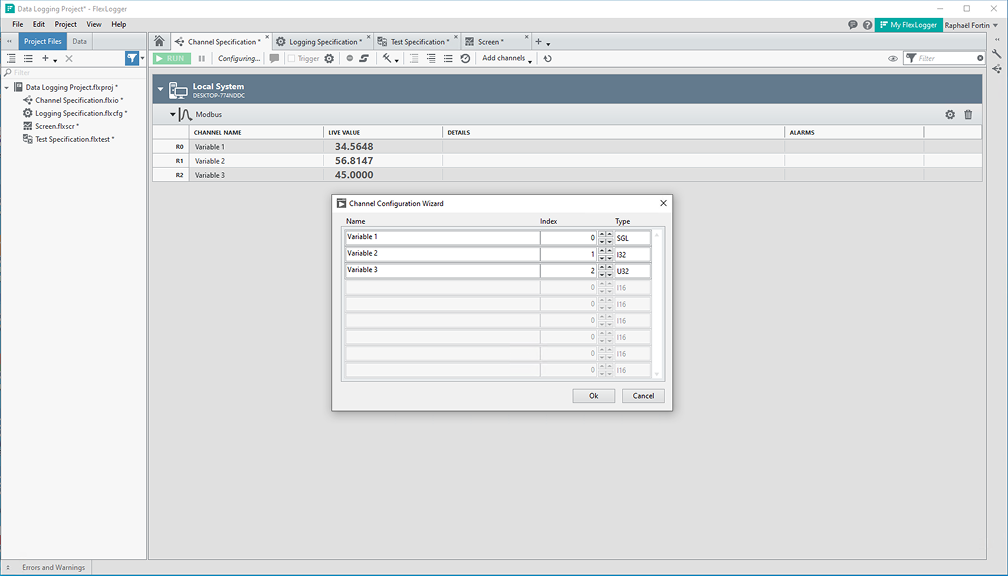Collapse the Data Logging Project tree node

8,87
